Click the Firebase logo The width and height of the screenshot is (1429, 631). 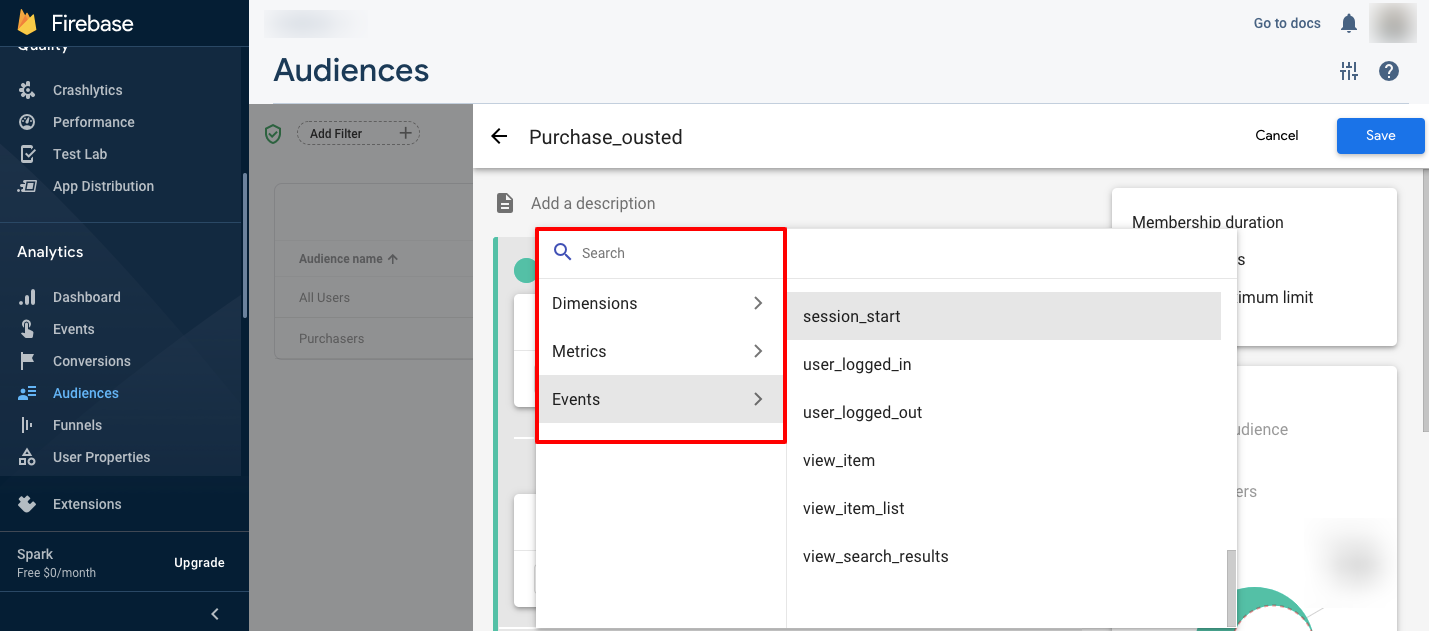pyautogui.click(x=27, y=22)
